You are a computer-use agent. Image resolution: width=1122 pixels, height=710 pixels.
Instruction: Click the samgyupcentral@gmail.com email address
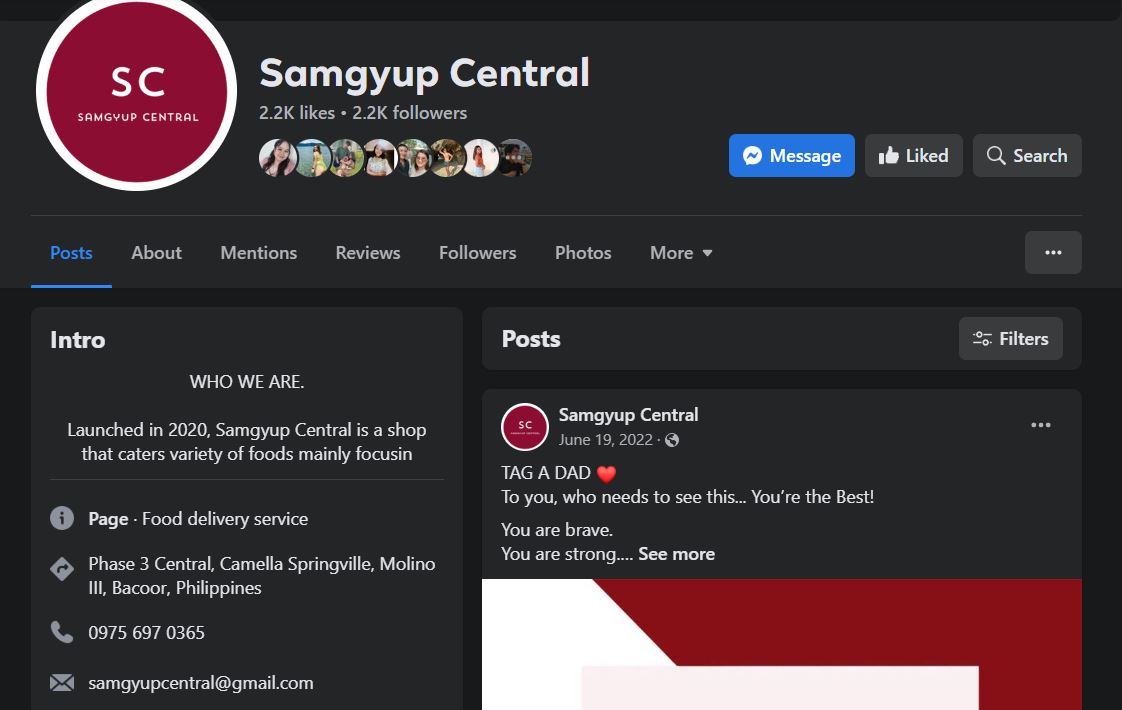tap(201, 683)
